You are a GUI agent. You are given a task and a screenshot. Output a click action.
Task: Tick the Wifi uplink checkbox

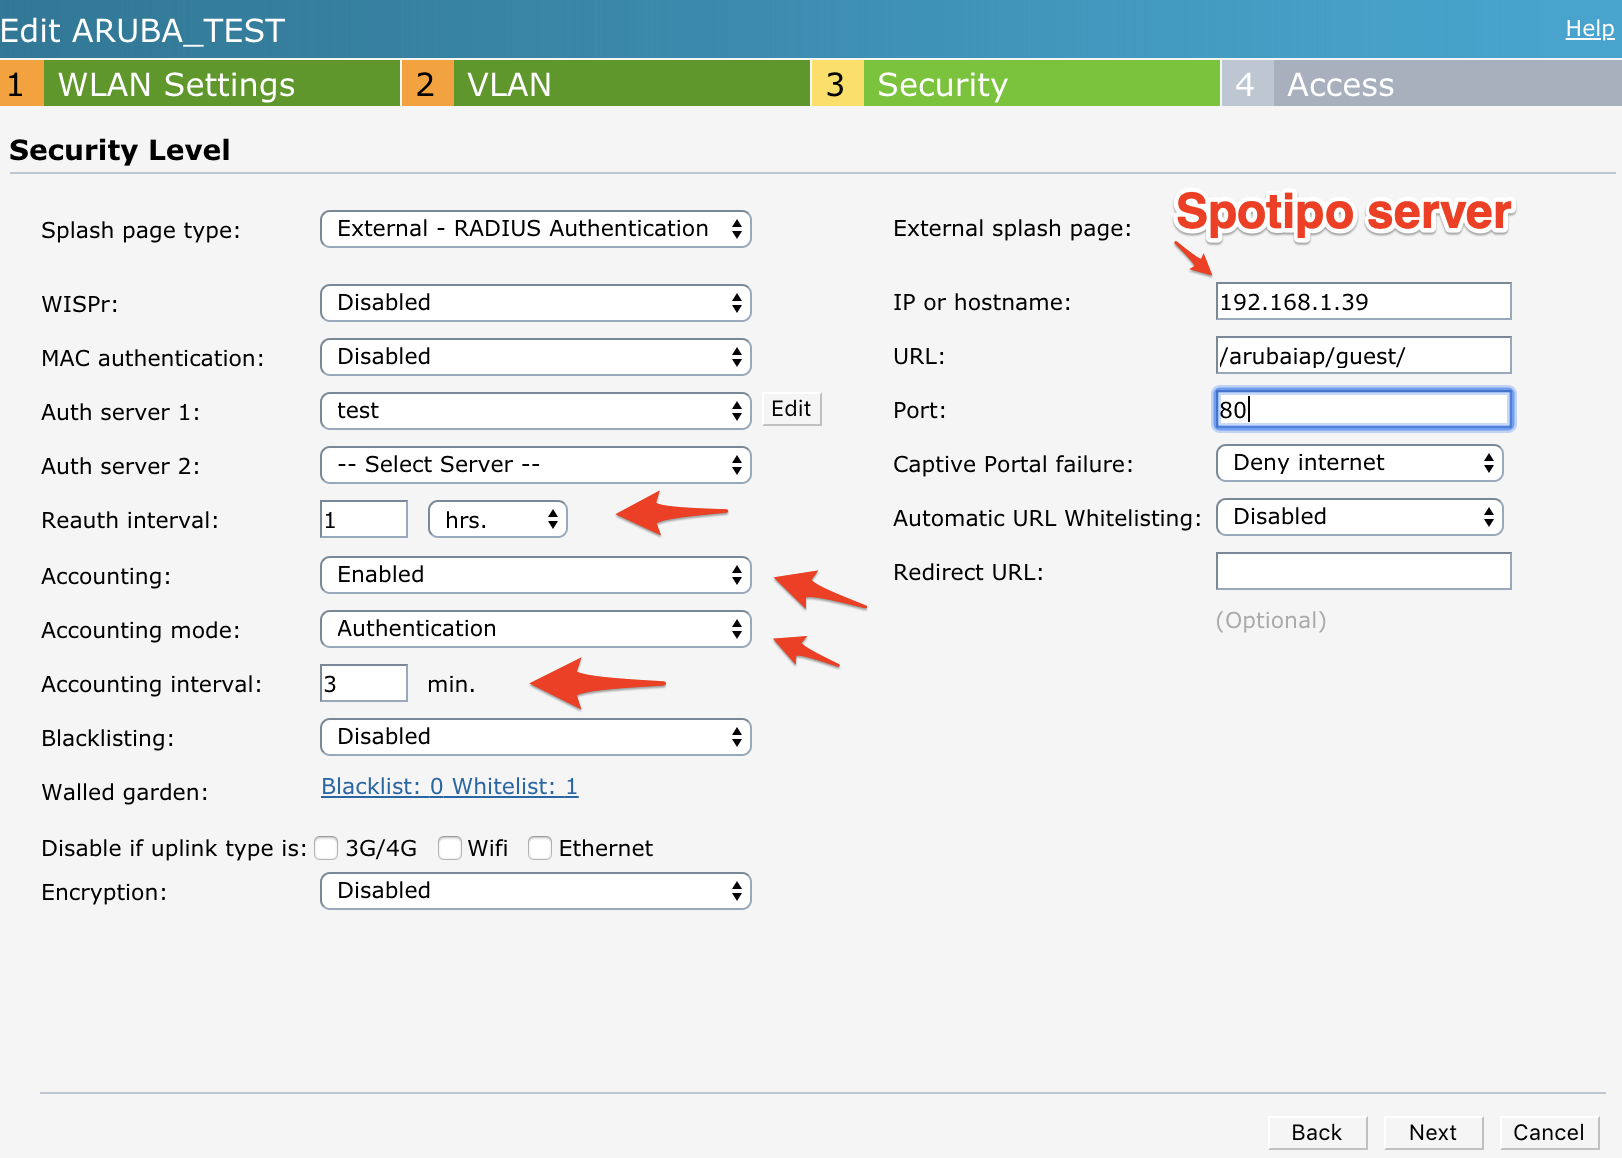point(450,848)
